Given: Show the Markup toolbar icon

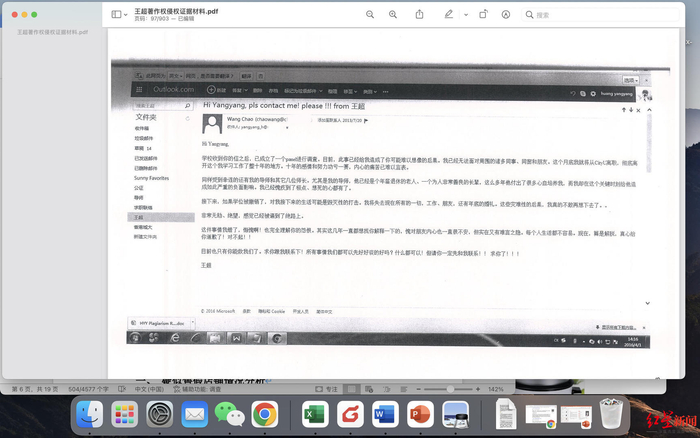Looking at the screenshot, I should point(505,15).
